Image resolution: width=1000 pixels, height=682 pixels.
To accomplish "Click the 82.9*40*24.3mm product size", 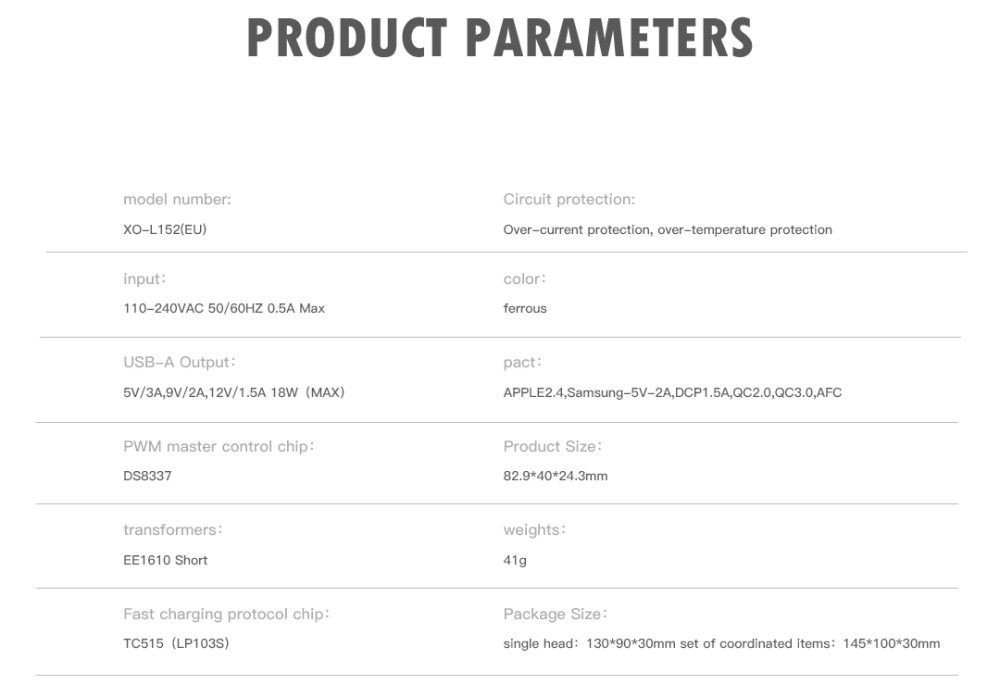I will tap(555, 476).
